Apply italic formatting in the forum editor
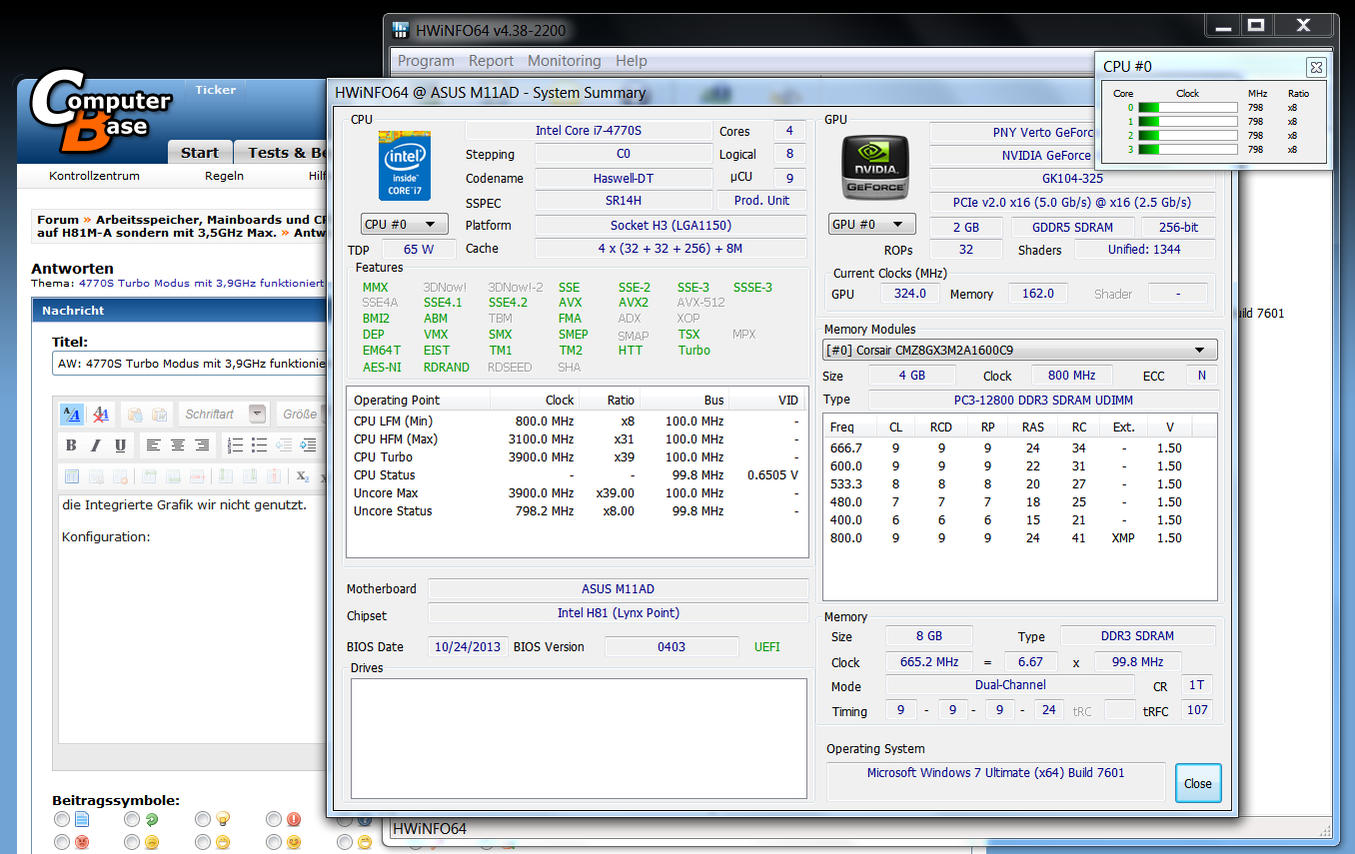Screen dimensions: 1355x854 click(x=96, y=445)
